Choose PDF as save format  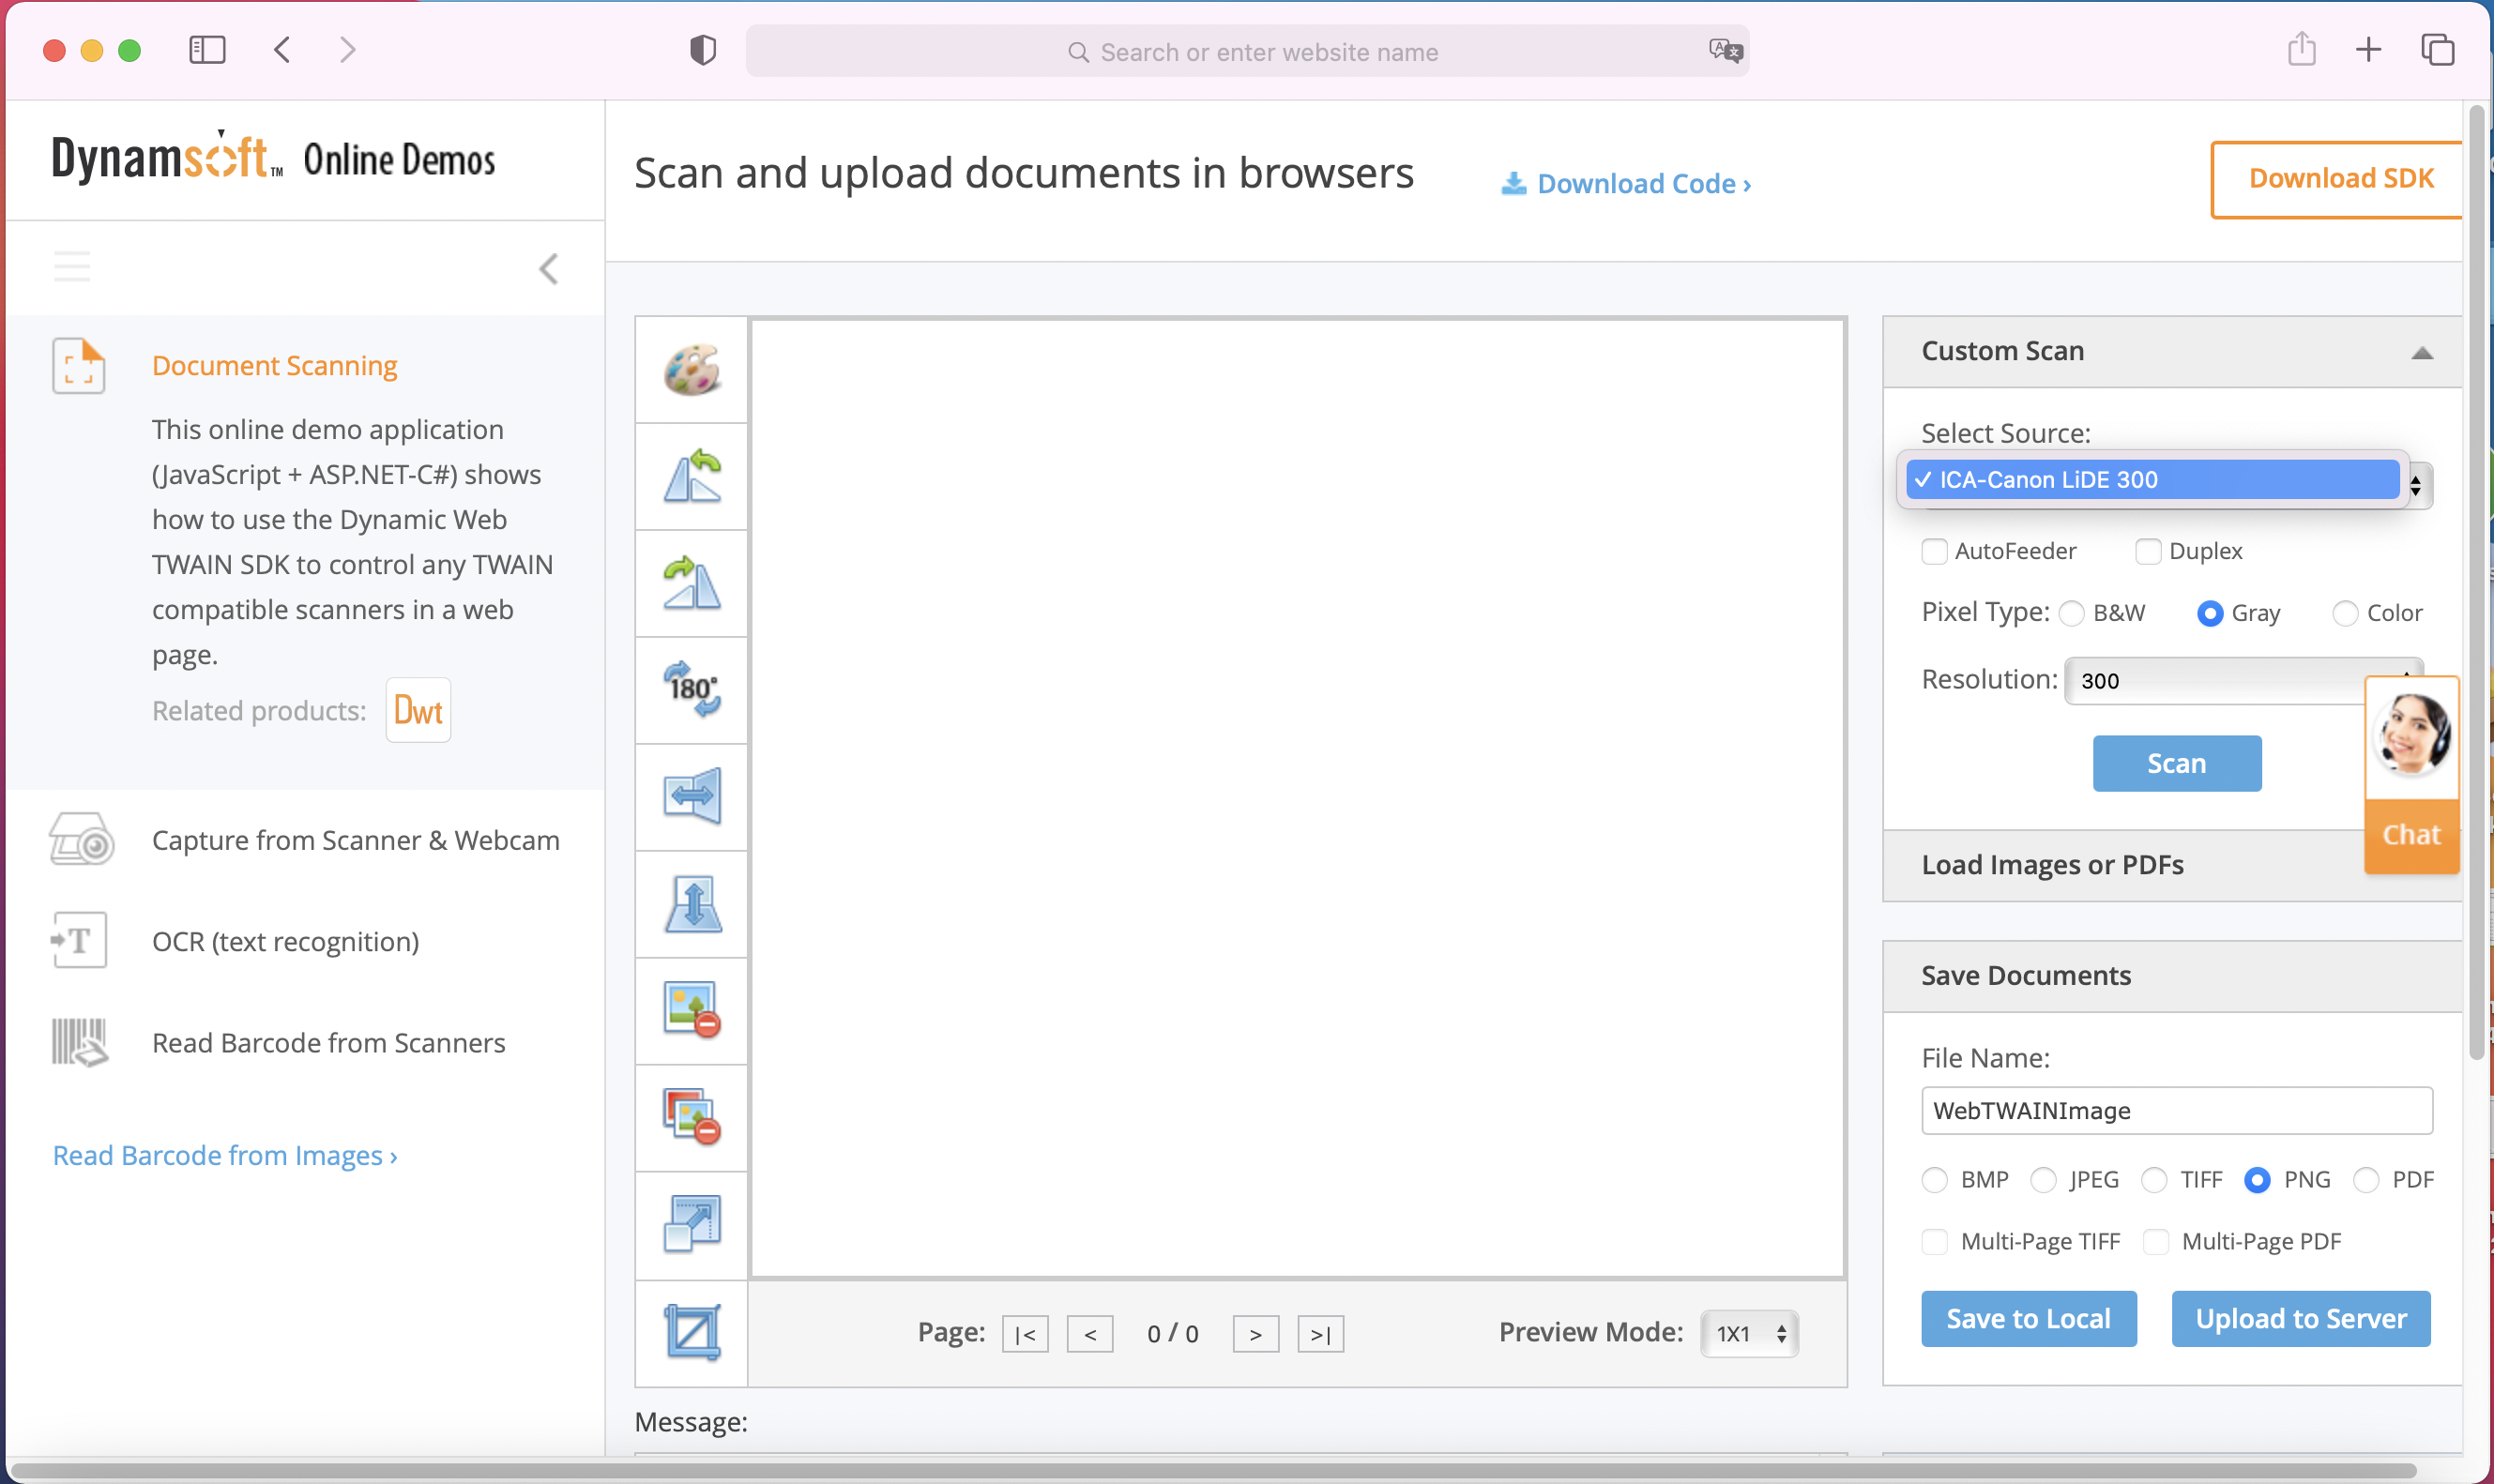[2365, 1180]
